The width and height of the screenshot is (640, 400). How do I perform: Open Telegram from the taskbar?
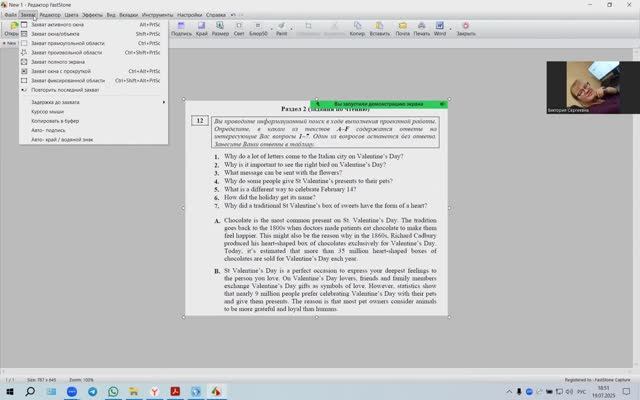(93, 392)
